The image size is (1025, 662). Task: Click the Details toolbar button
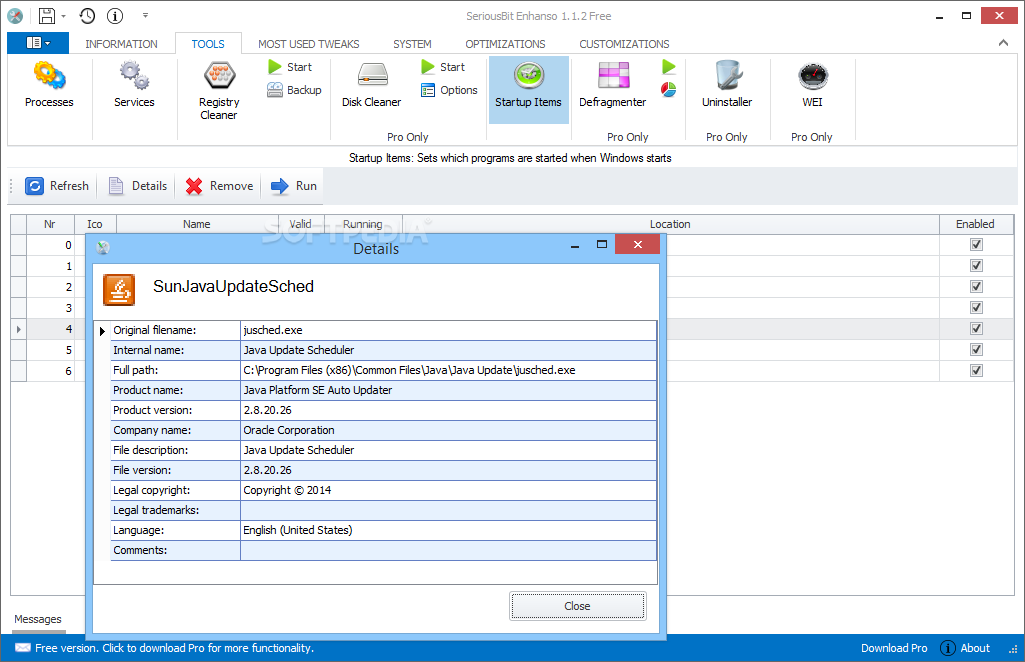coord(138,186)
